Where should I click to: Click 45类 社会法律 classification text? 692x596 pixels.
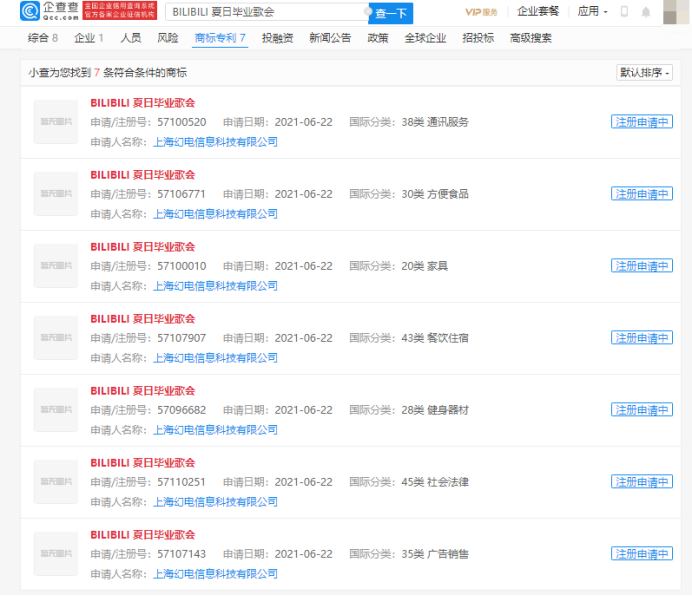(435, 482)
